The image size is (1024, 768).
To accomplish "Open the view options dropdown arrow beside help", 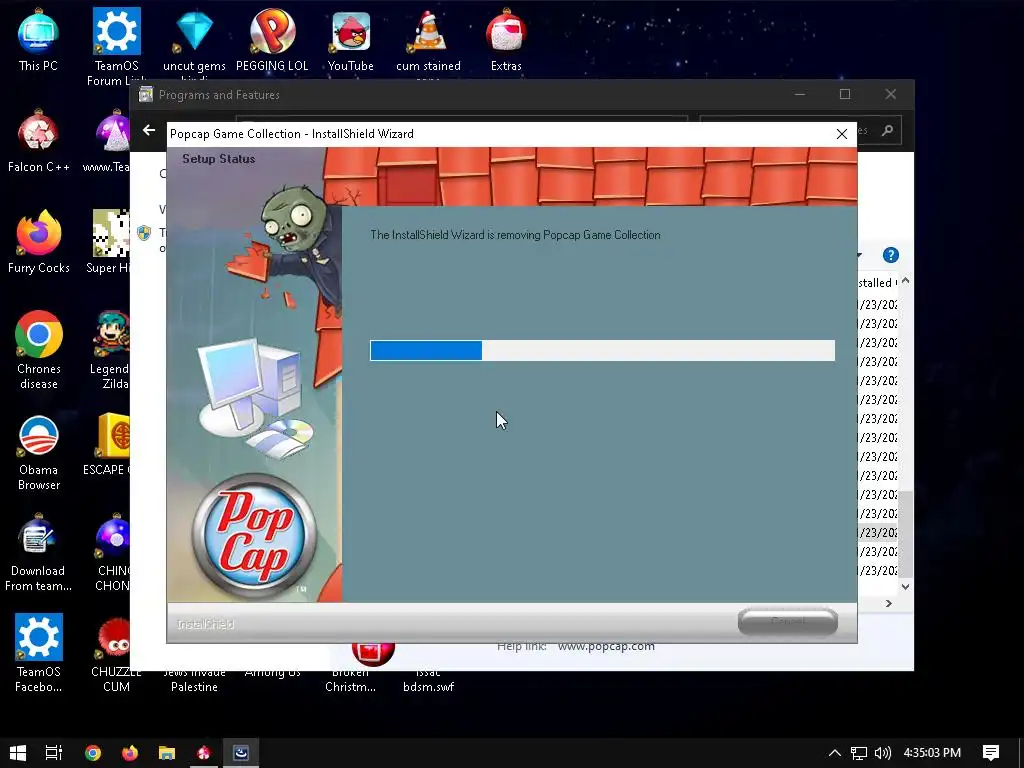I will click(x=859, y=255).
